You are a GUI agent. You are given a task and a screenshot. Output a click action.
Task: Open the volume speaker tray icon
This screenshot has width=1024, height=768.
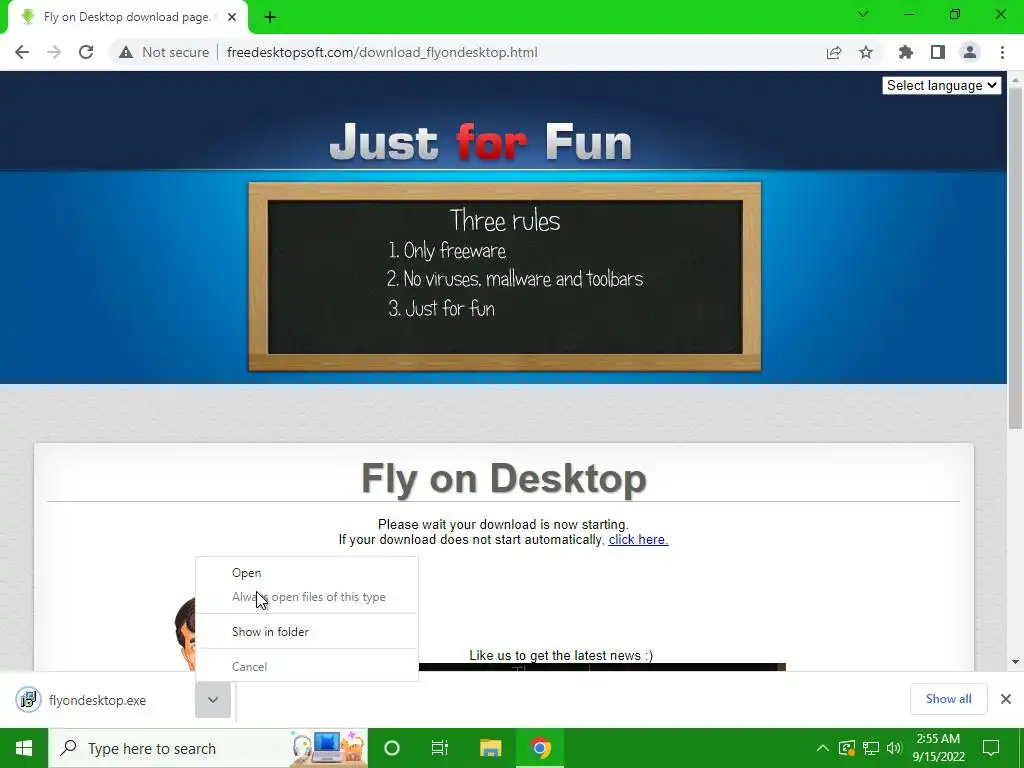click(894, 748)
